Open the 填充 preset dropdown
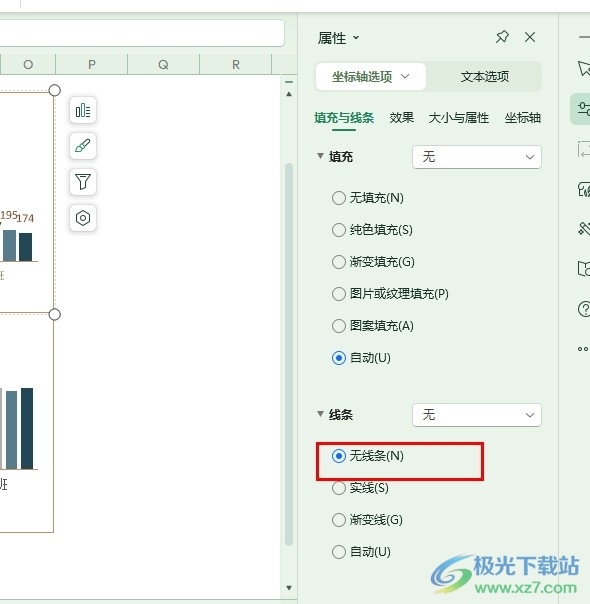This screenshot has height=604, width=590. coord(477,157)
